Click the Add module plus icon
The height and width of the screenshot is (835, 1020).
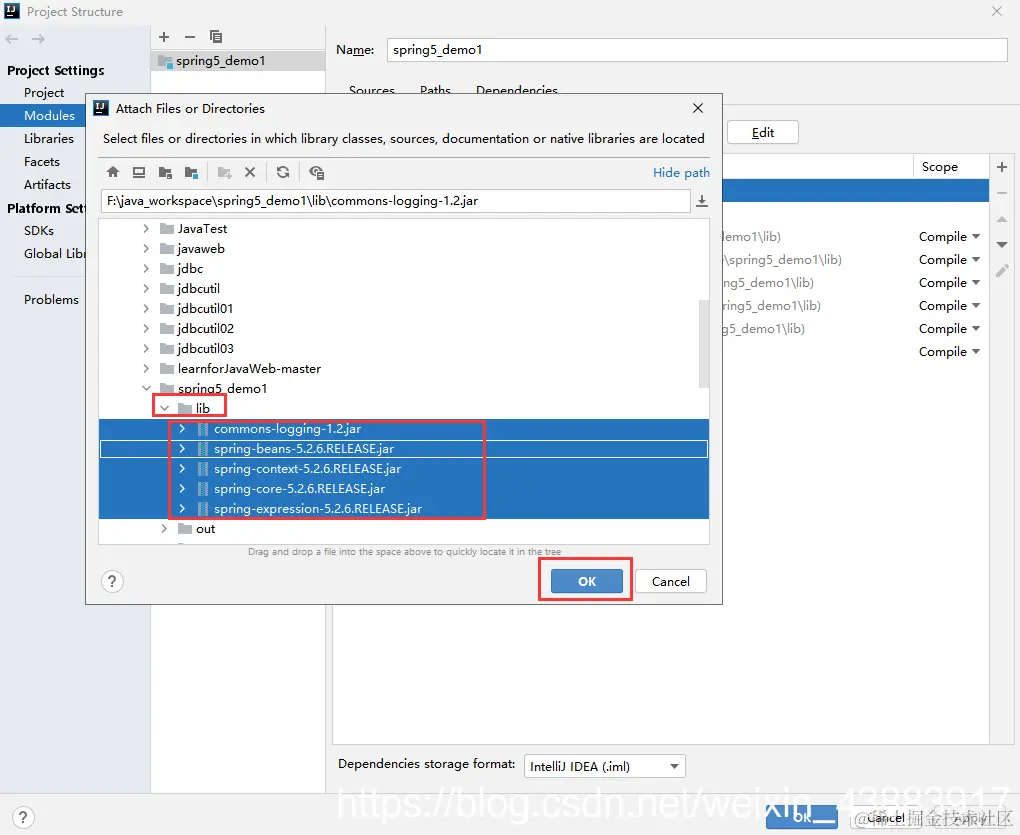[x=164, y=37]
